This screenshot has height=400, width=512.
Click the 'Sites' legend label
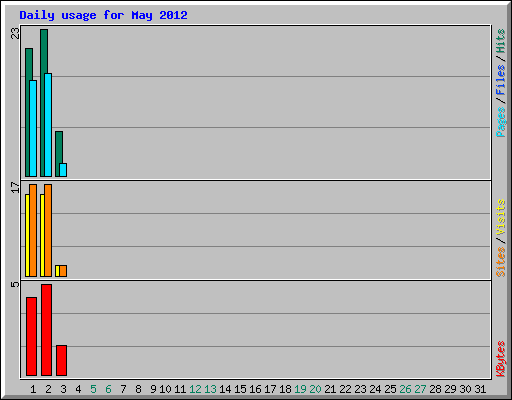pos(501,262)
